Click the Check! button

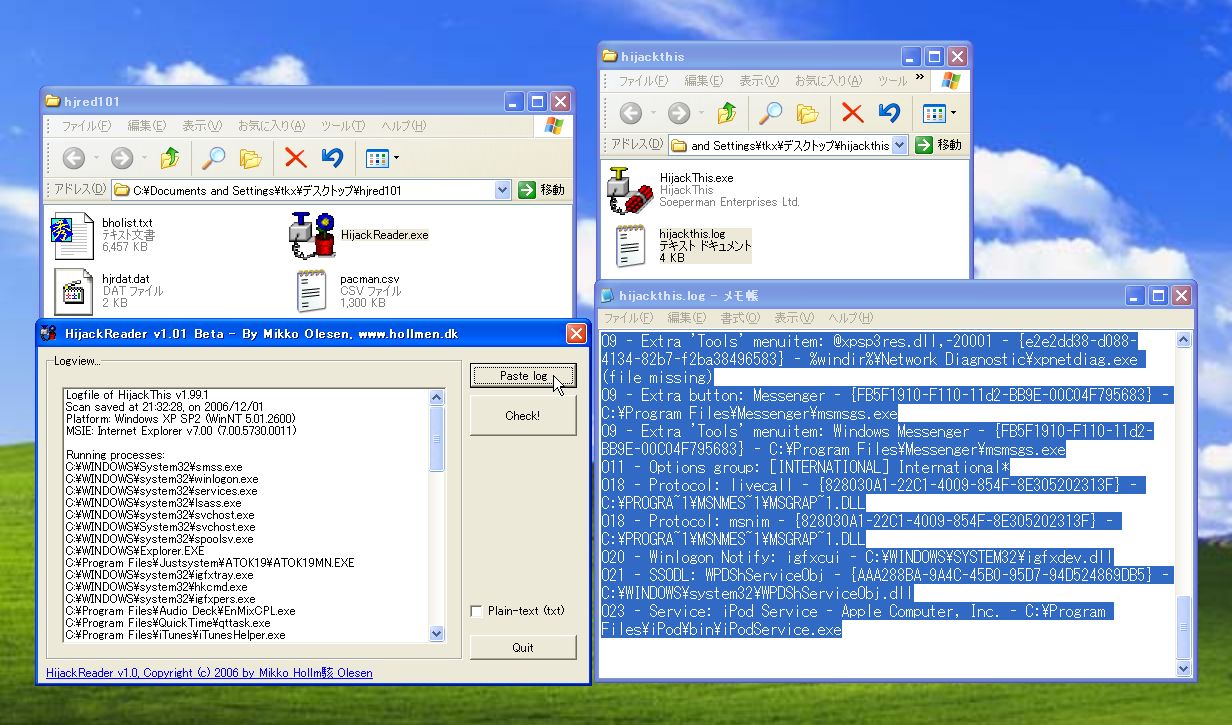(523, 415)
